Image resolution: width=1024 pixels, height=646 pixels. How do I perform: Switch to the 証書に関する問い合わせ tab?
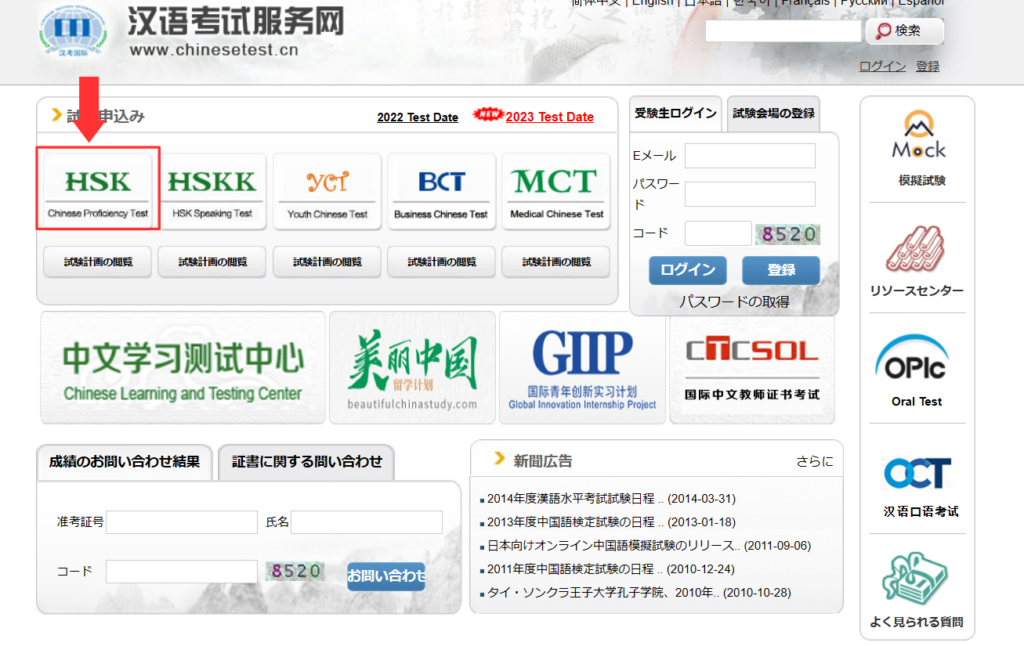[307, 462]
